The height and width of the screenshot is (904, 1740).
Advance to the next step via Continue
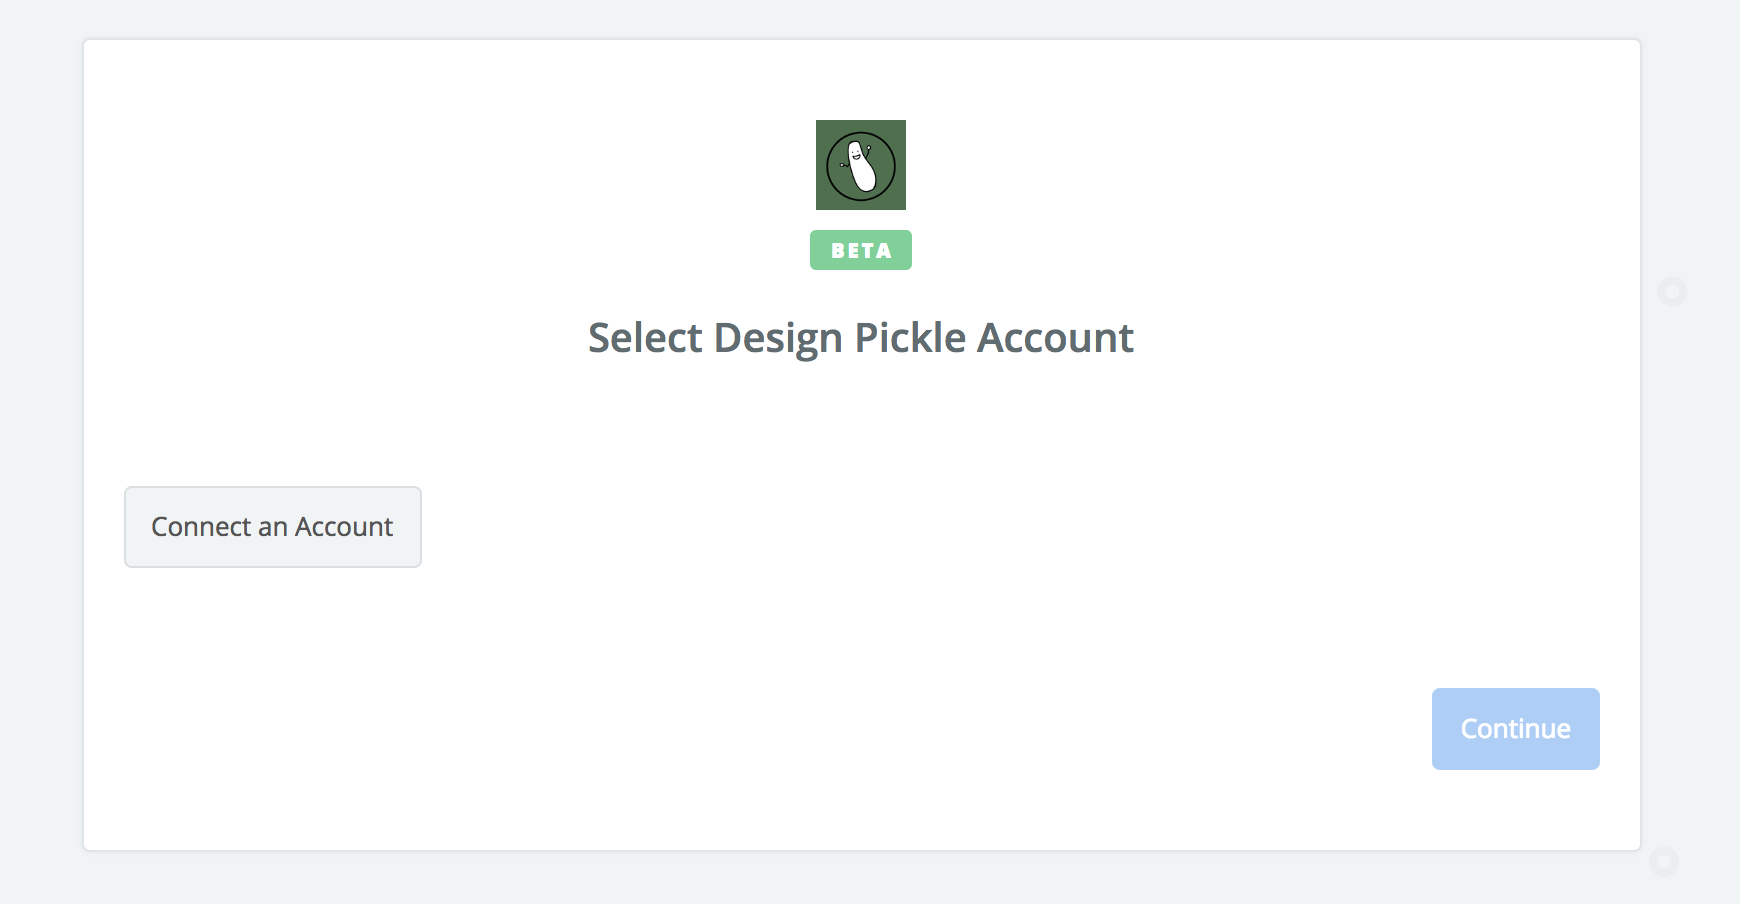[1515, 729]
